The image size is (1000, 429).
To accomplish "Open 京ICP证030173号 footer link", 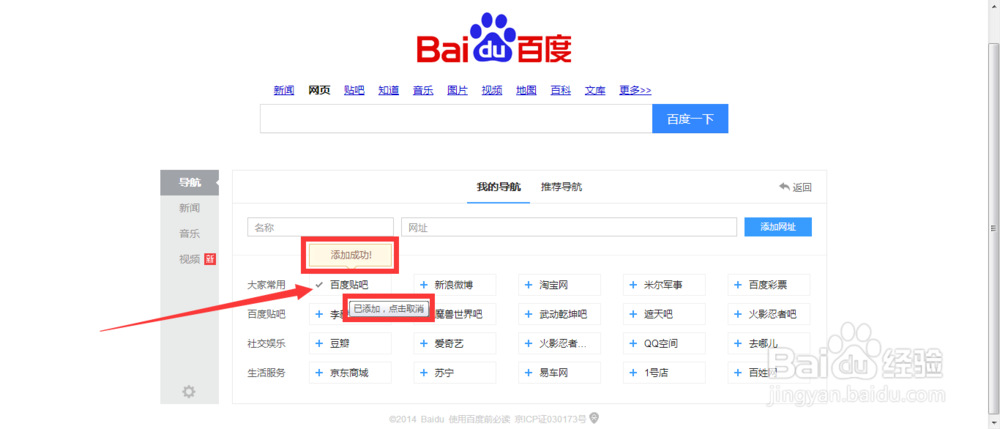I will [x=550, y=419].
